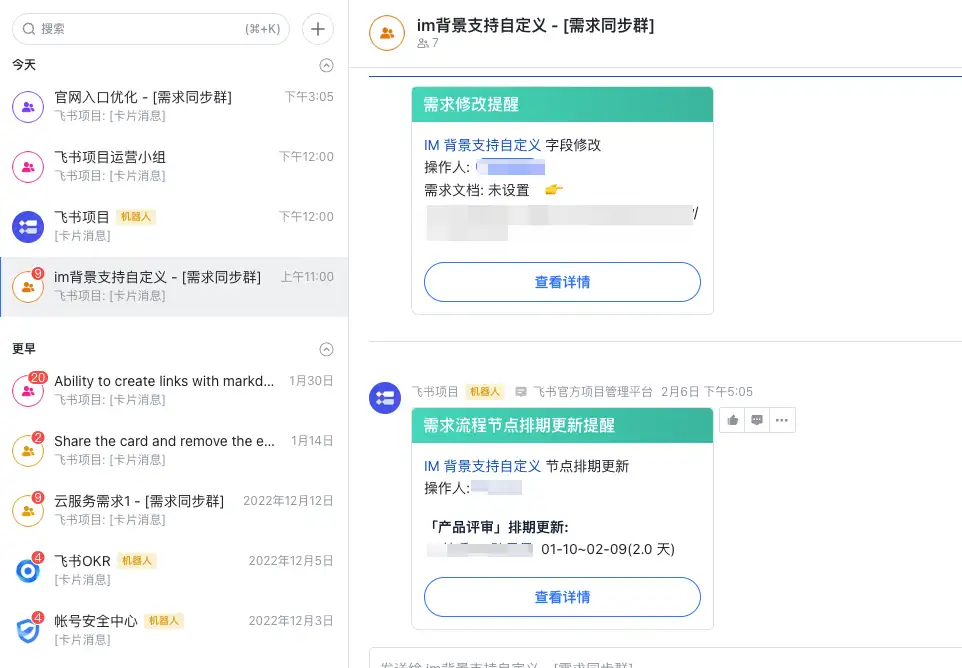The image size is (962, 668).
Task: Click pink avatar of 飞书项目运营小组
Action: pyautogui.click(x=28, y=167)
